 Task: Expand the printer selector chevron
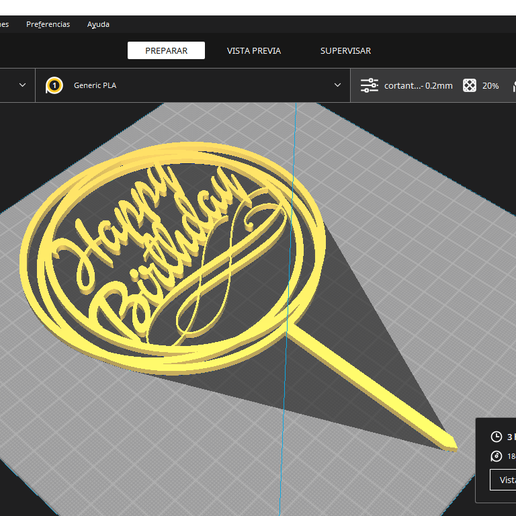tap(22, 85)
